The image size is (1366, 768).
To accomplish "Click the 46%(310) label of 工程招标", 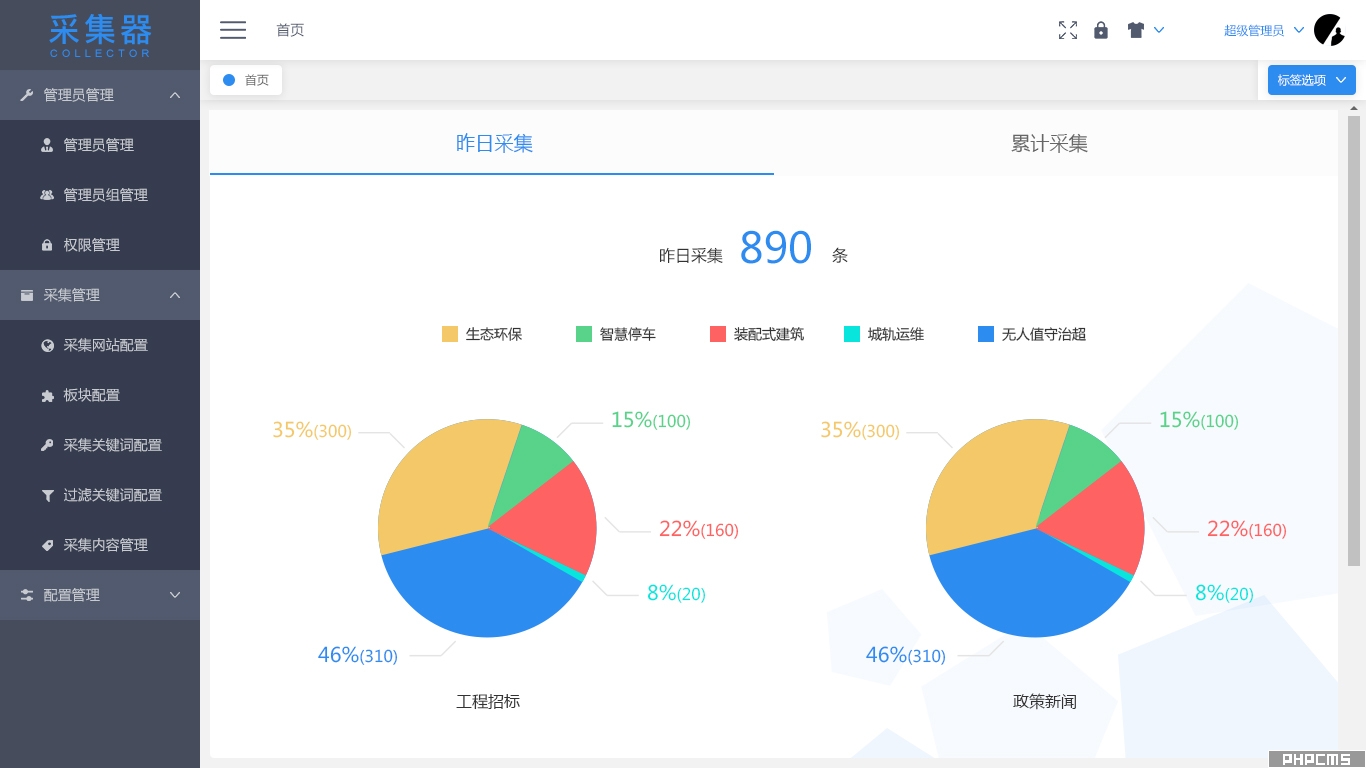I will pyautogui.click(x=358, y=655).
